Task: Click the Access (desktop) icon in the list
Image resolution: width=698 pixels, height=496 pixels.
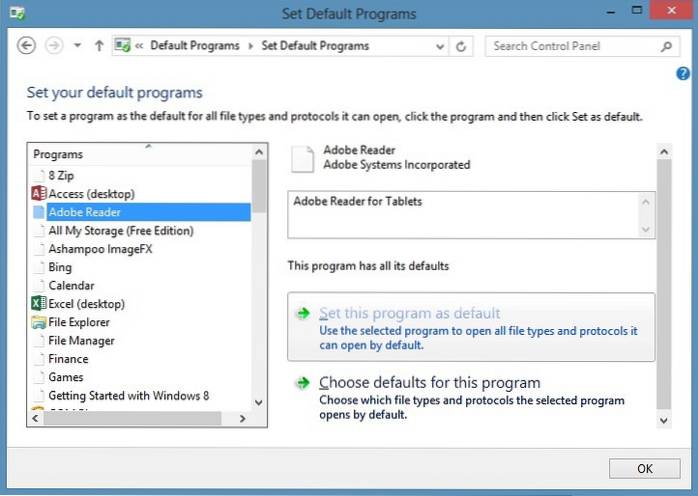Action: click(x=39, y=194)
